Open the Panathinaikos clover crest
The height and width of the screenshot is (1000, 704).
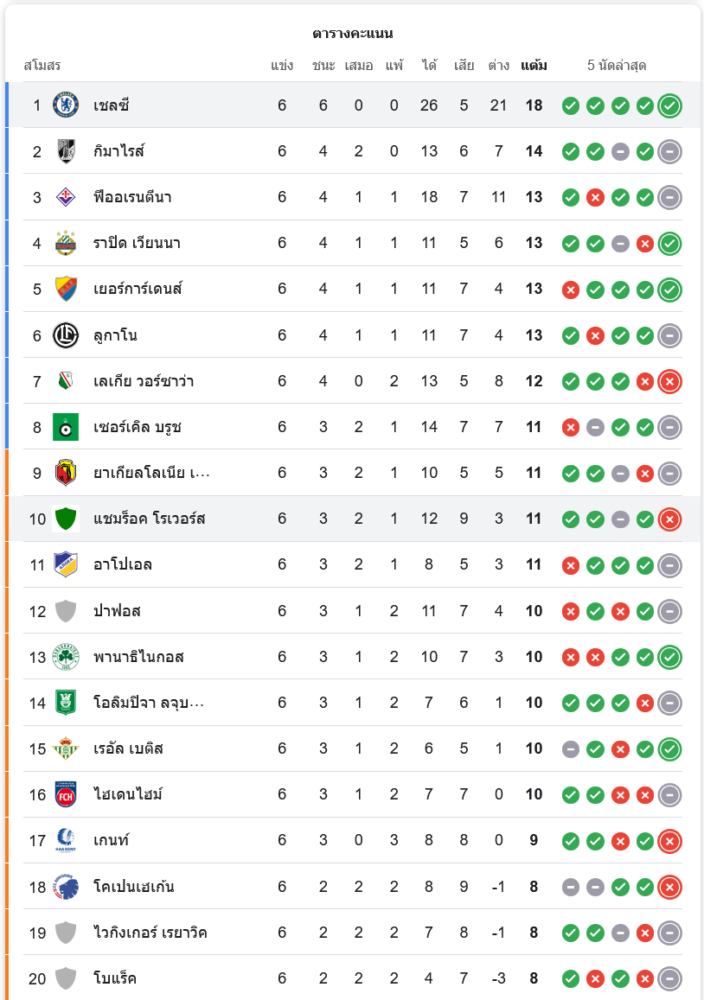tap(66, 657)
